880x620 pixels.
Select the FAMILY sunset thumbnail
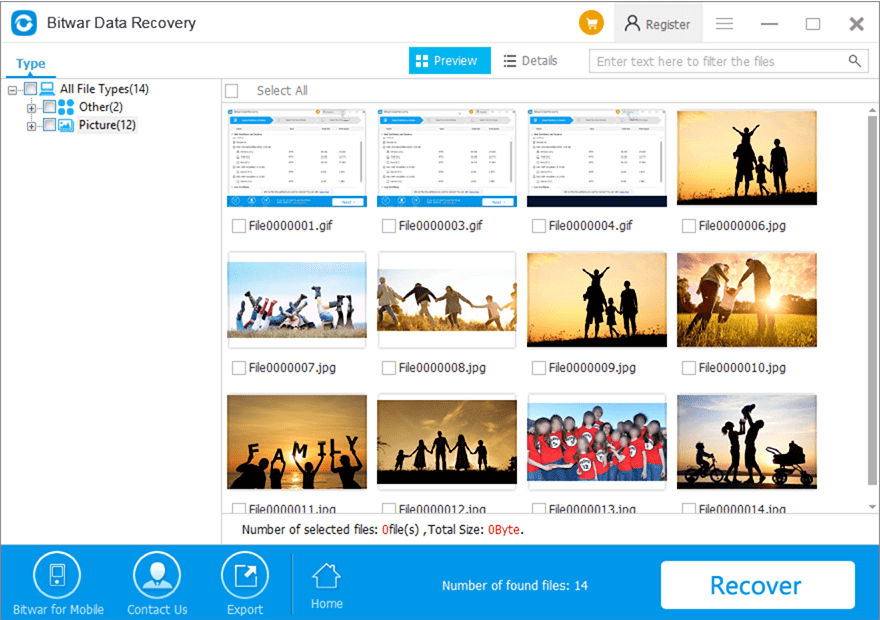point(297,442)
